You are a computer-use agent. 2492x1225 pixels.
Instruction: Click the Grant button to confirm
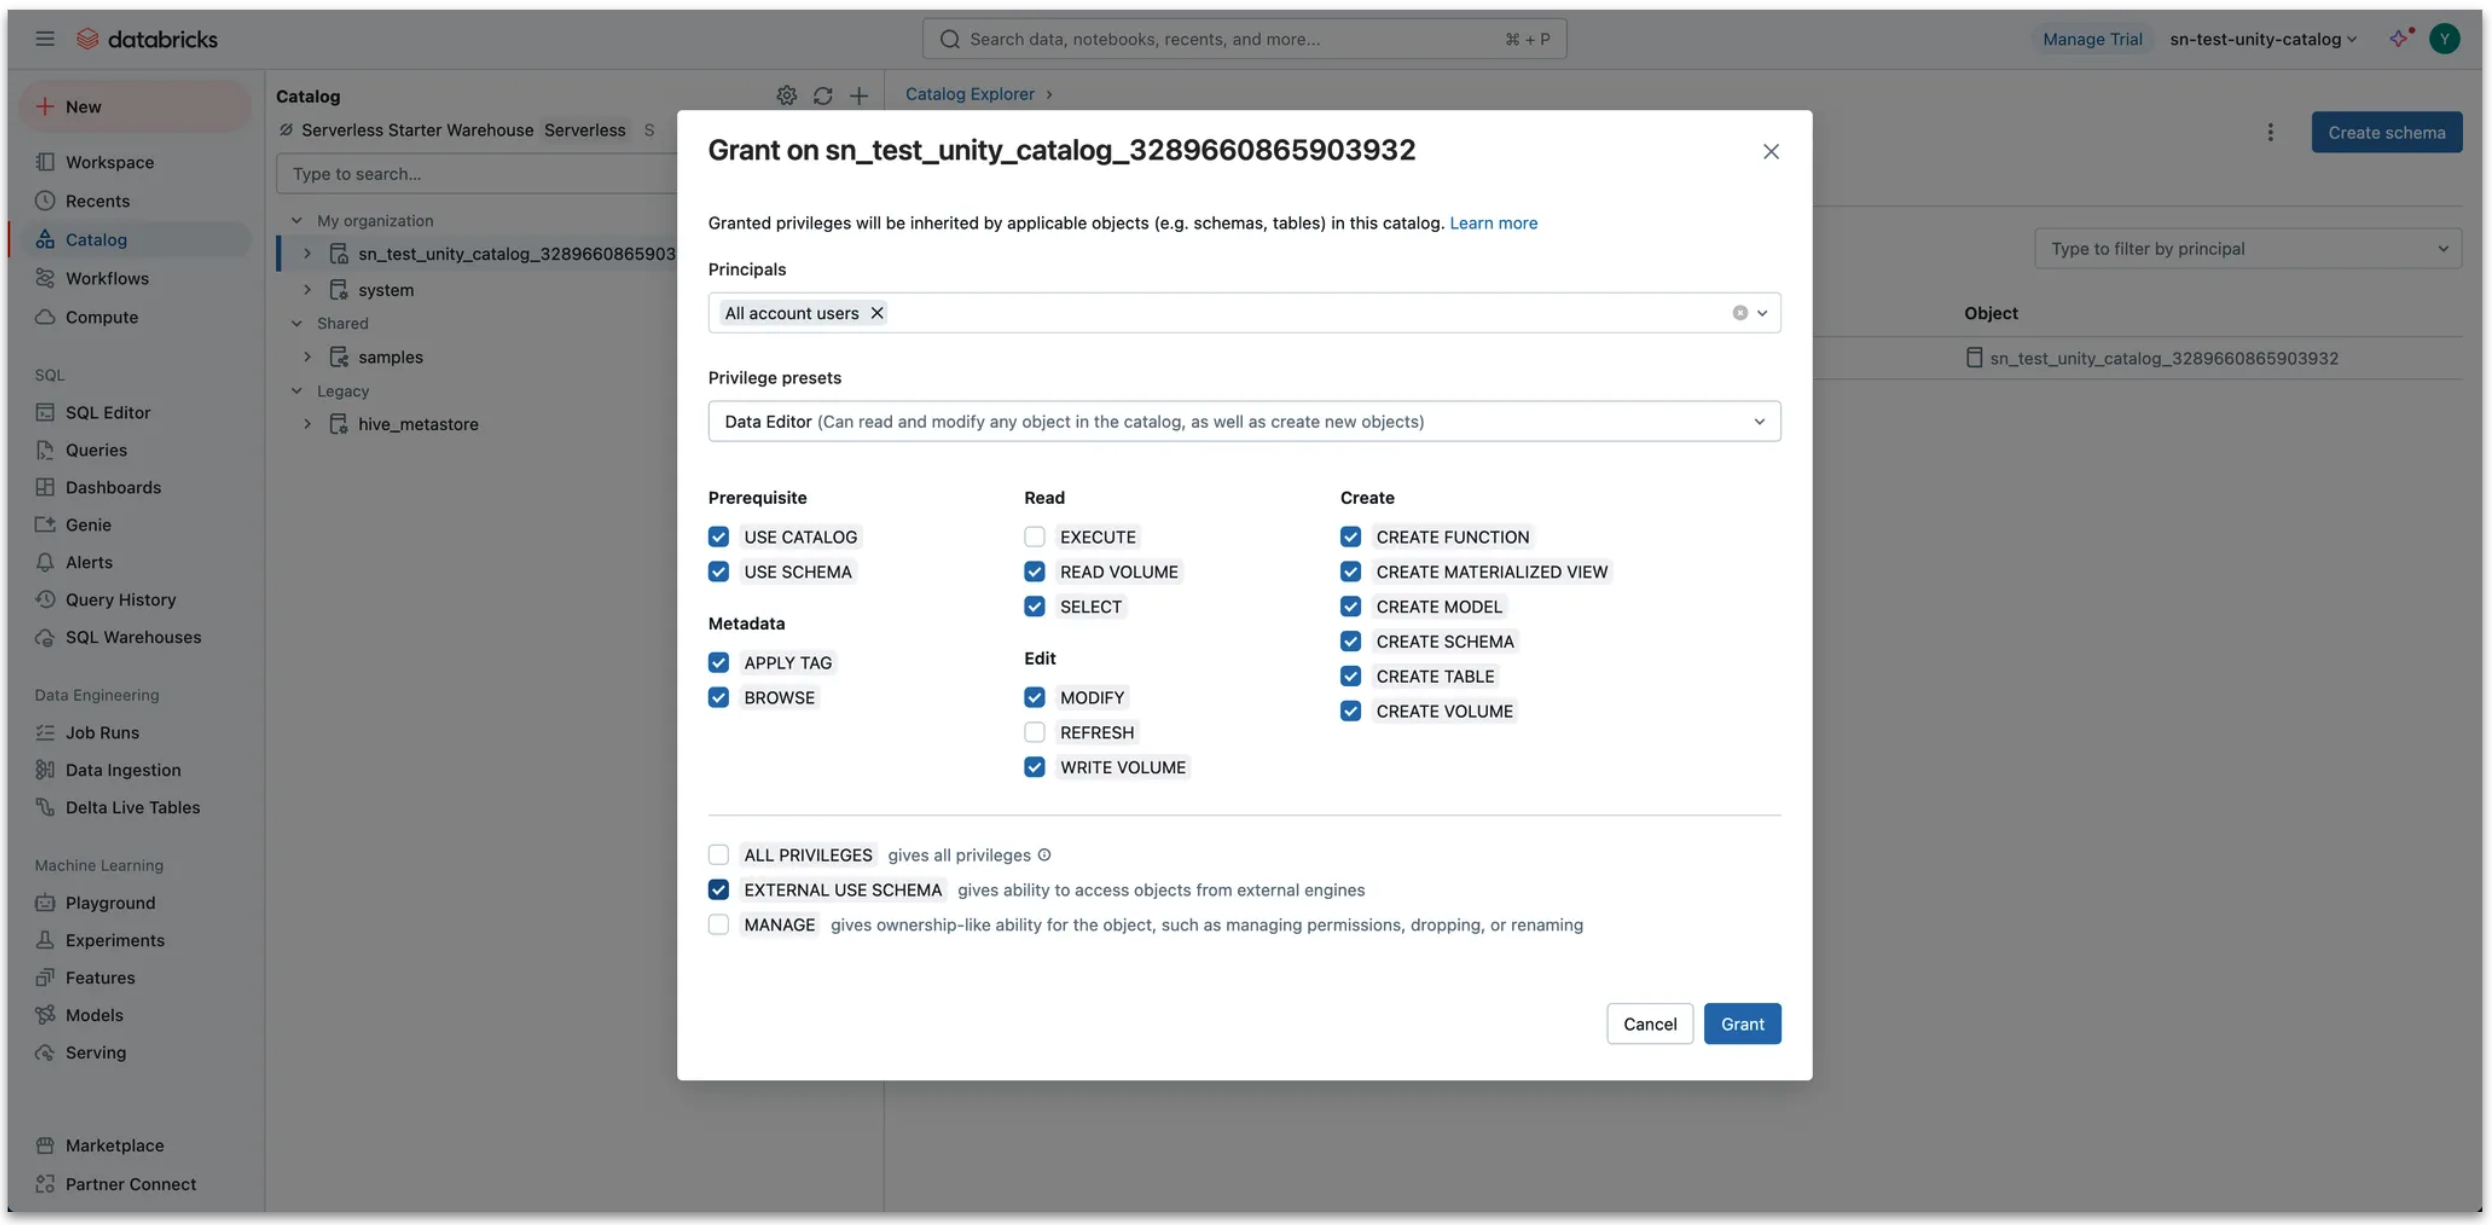1742,1023
